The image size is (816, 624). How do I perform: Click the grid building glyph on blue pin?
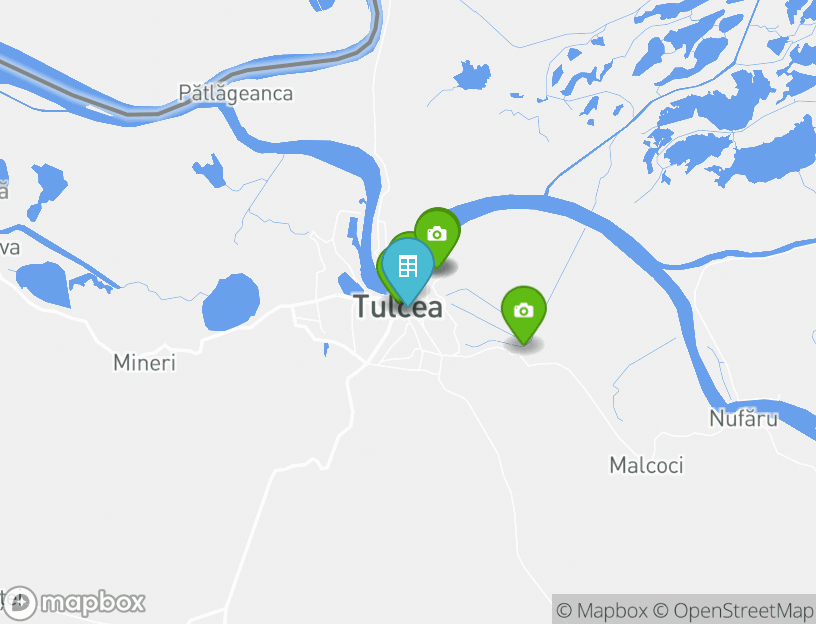pos(407,266)
